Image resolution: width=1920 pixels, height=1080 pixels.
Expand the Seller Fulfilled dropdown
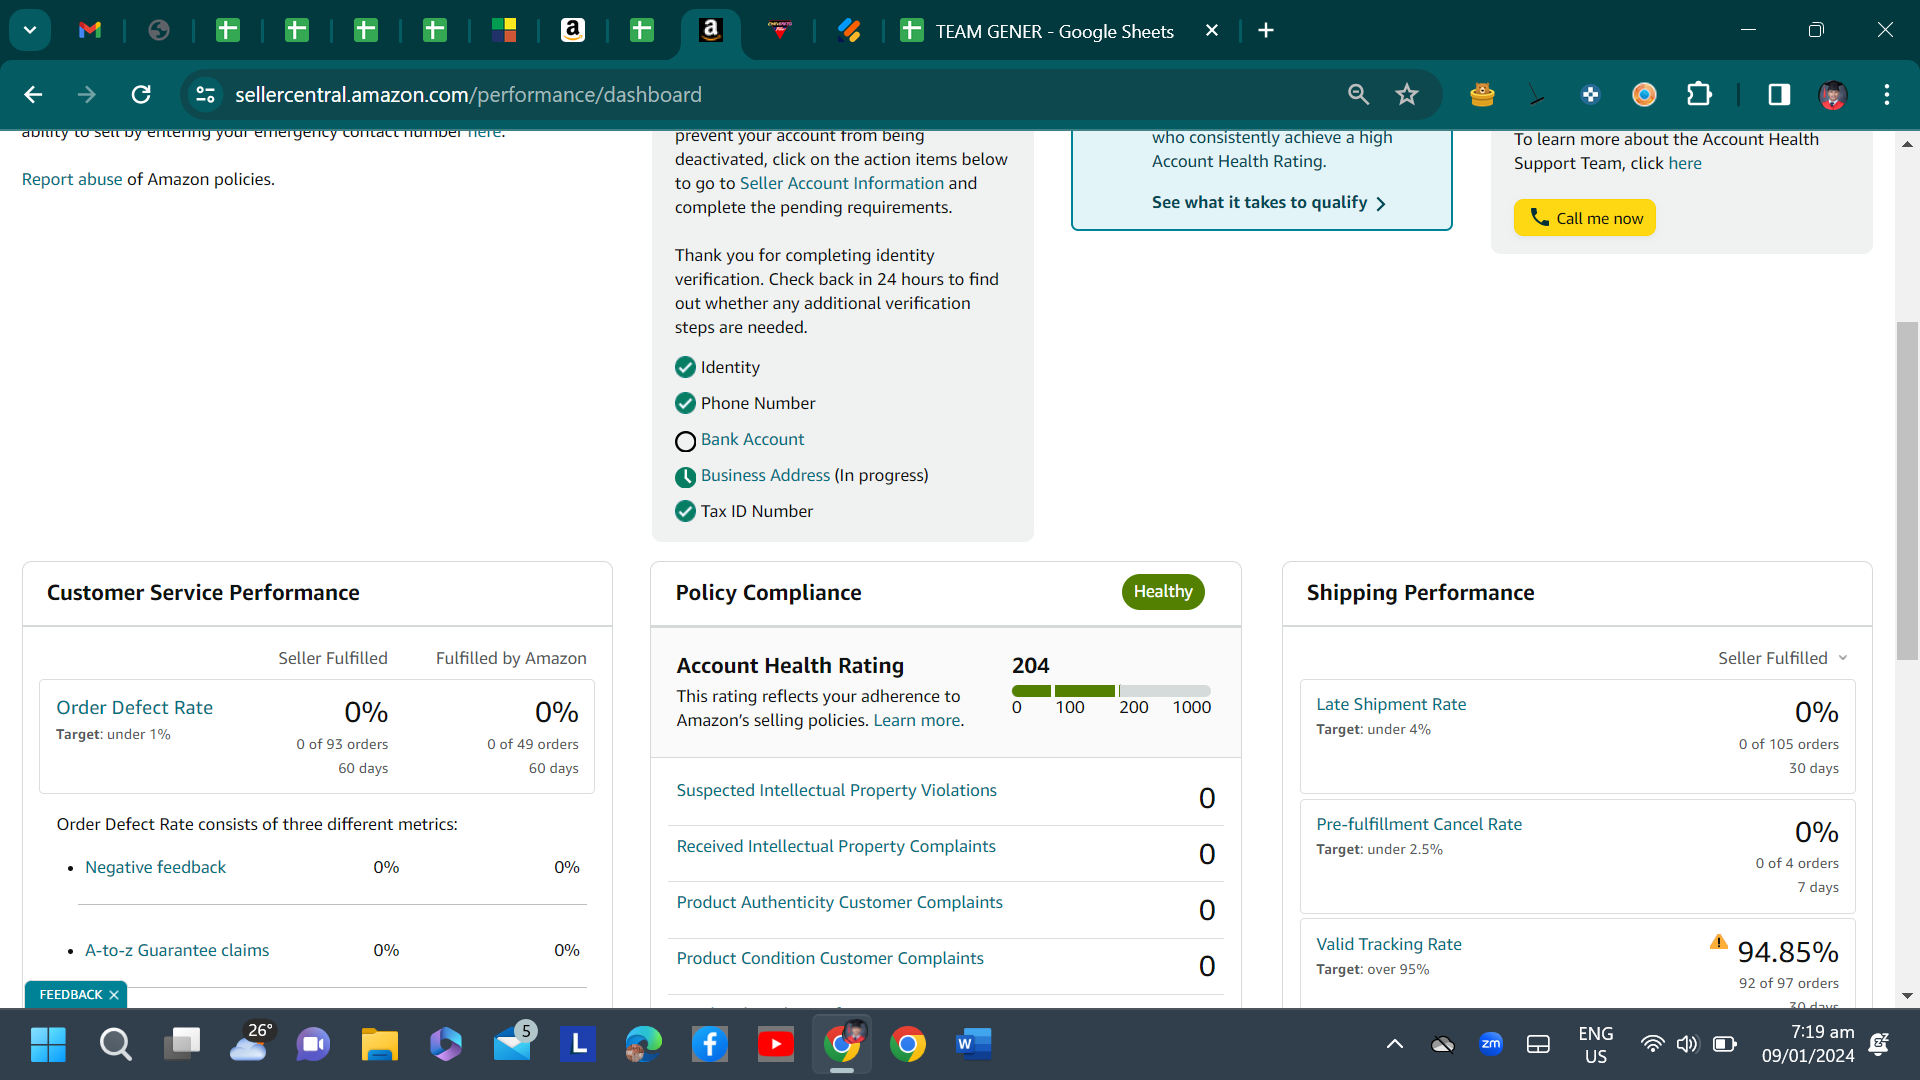[1783, 658]
